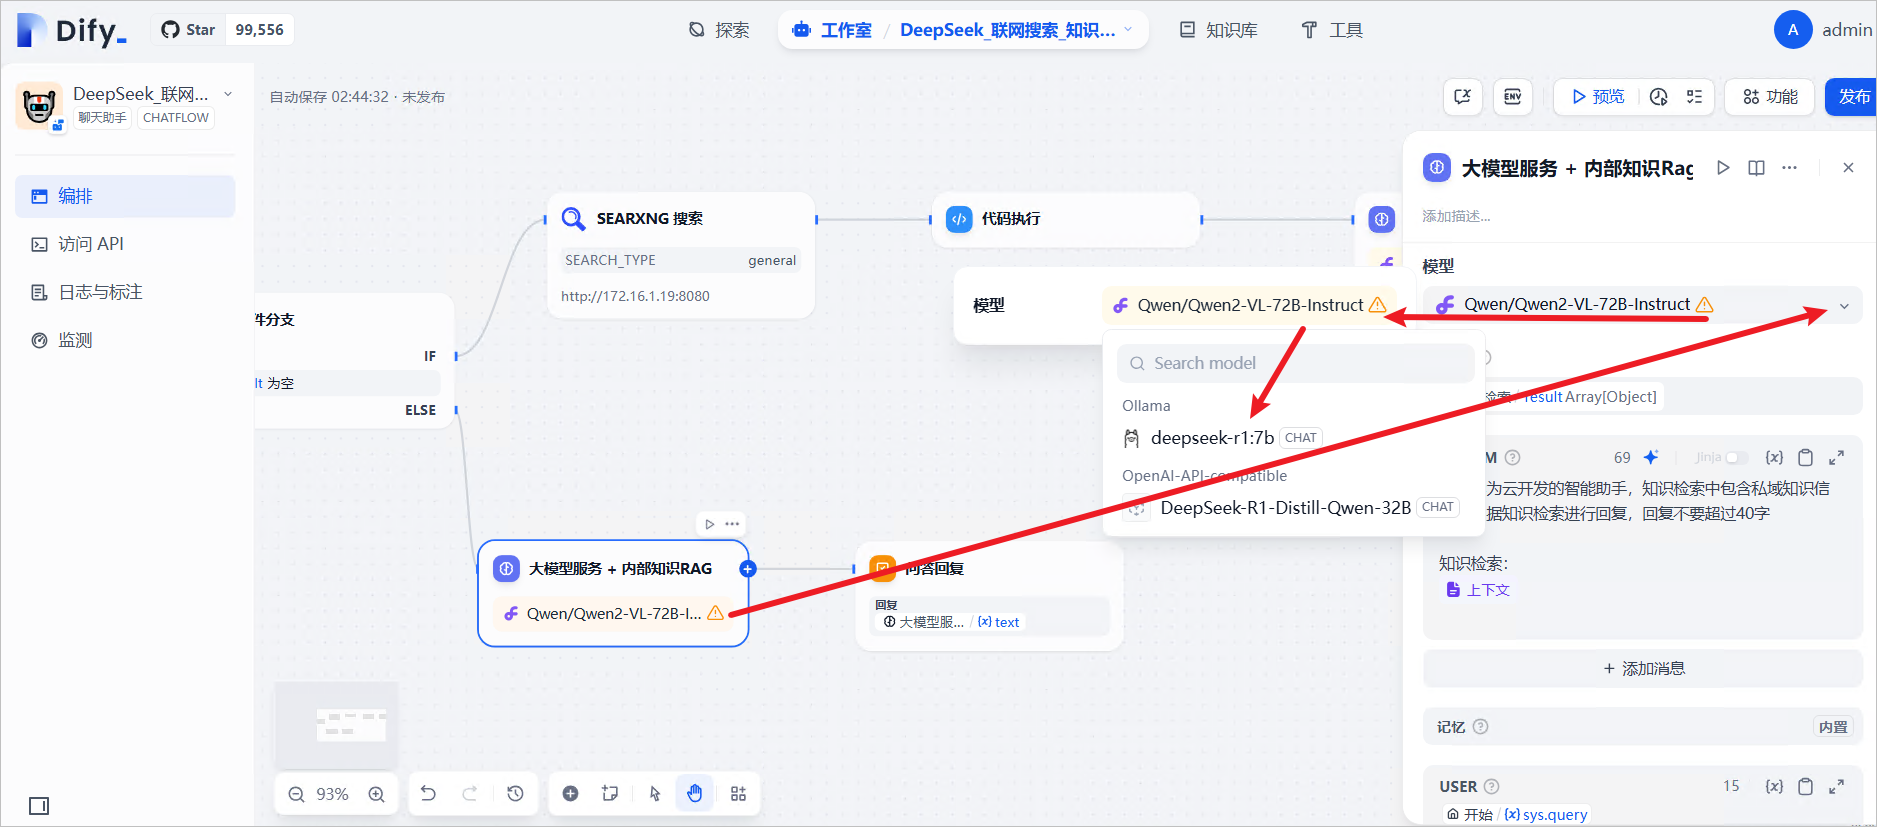
Task: Insert variable in USER prompt
Action: (x=1774, y=786)
